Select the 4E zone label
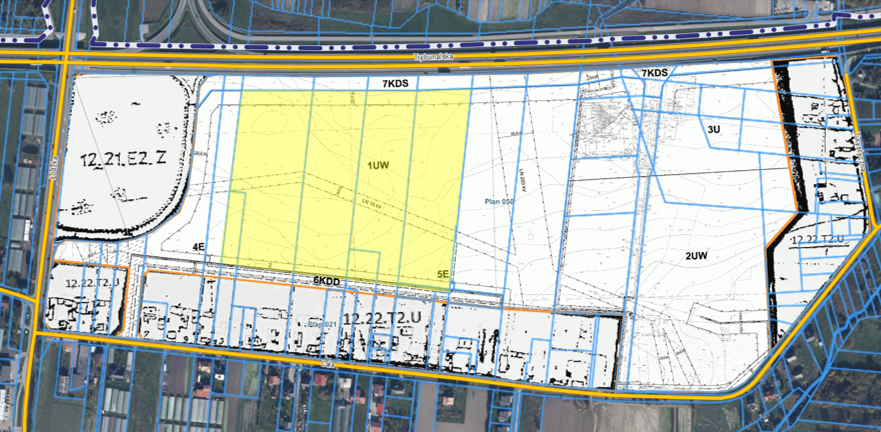The height and width of the screenshot is (432, 881). (197, 247)
